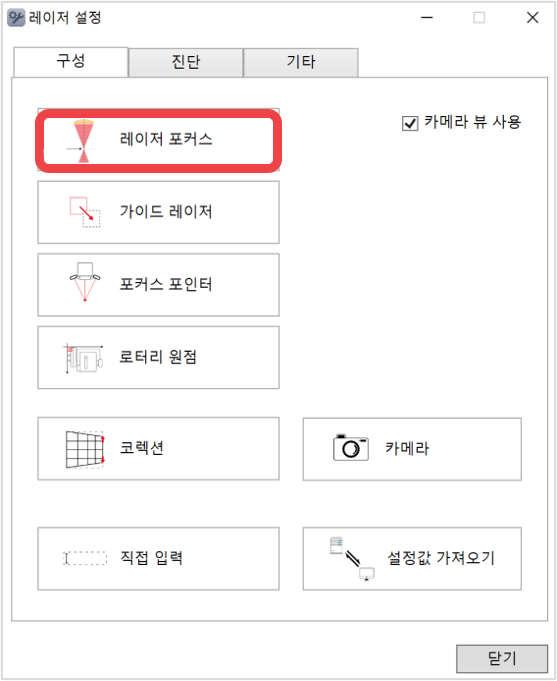The height and width of the screenshot is (681, 557).
Task: Click the dashed direct input box icon
Action: click(x=85, y=558)
